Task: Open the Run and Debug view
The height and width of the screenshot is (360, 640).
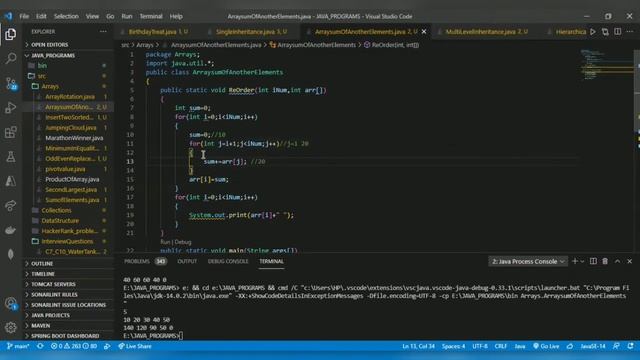Action: 11,108
